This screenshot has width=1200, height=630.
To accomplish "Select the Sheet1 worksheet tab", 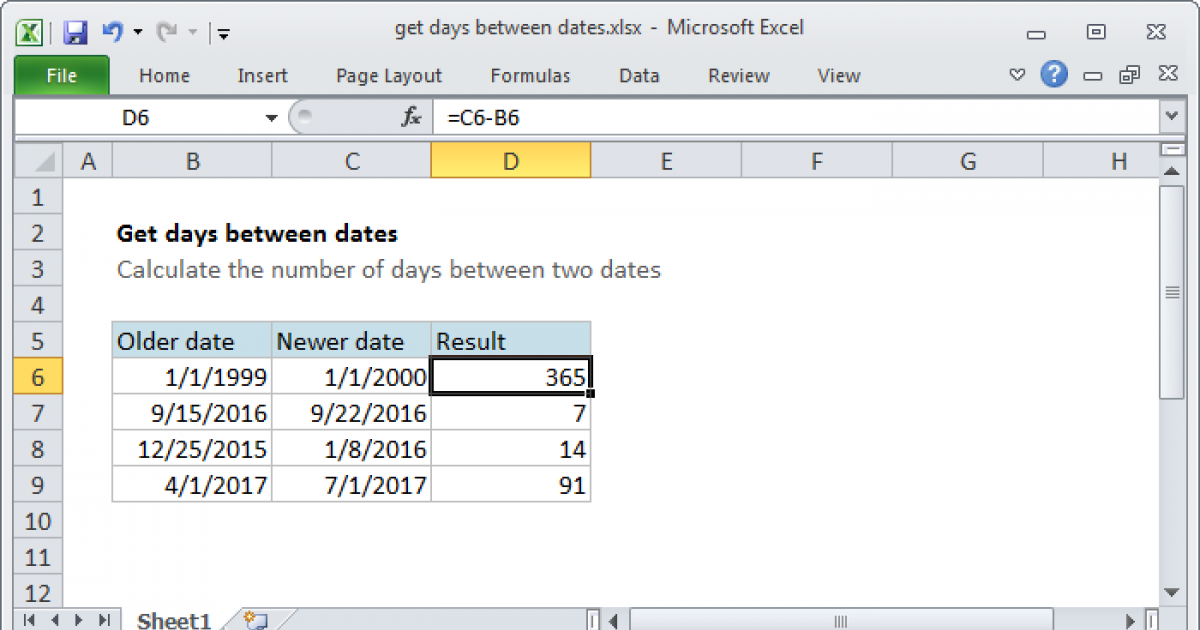I will (x=173, y=620).
